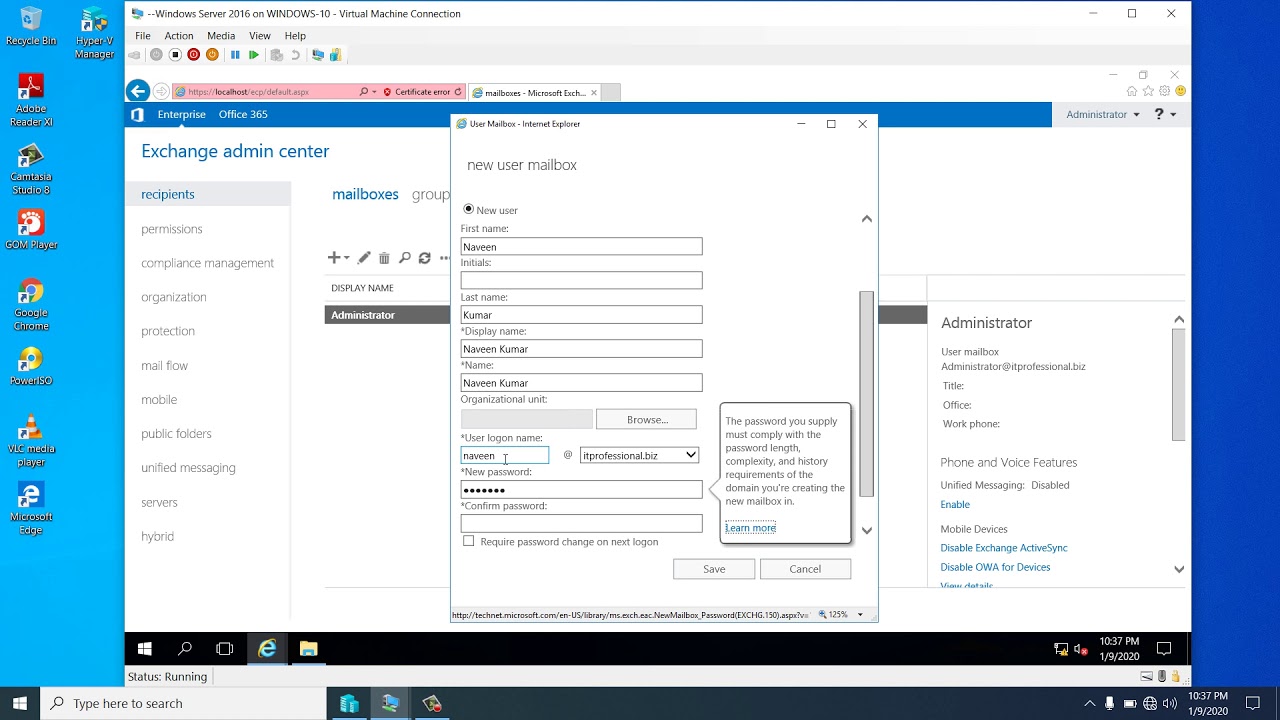Click the Cancel button
The width and height of the screenshot is (1280, 720).
[805, 569]
